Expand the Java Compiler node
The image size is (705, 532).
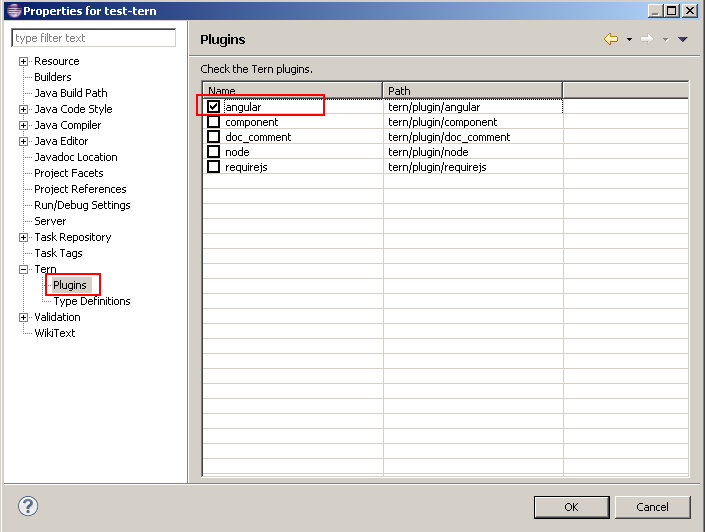23,125
